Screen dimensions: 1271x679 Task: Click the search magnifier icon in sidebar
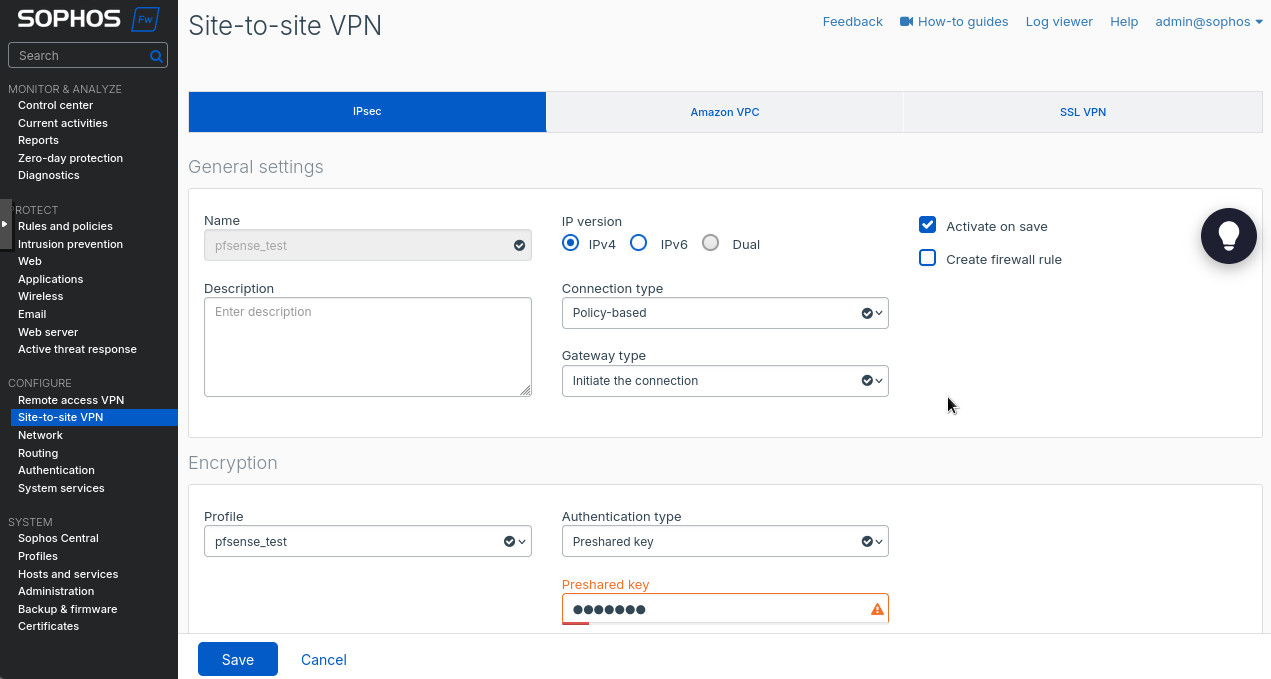click(x=156, y=56)
